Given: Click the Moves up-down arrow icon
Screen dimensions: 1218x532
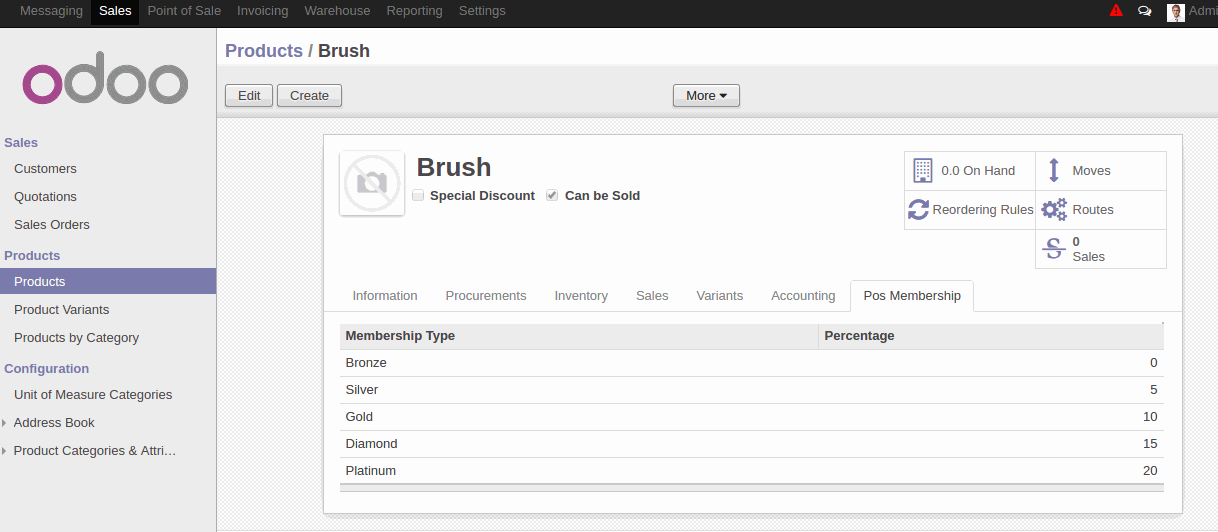Looking at the screenshot, I should pos(1053,171).
